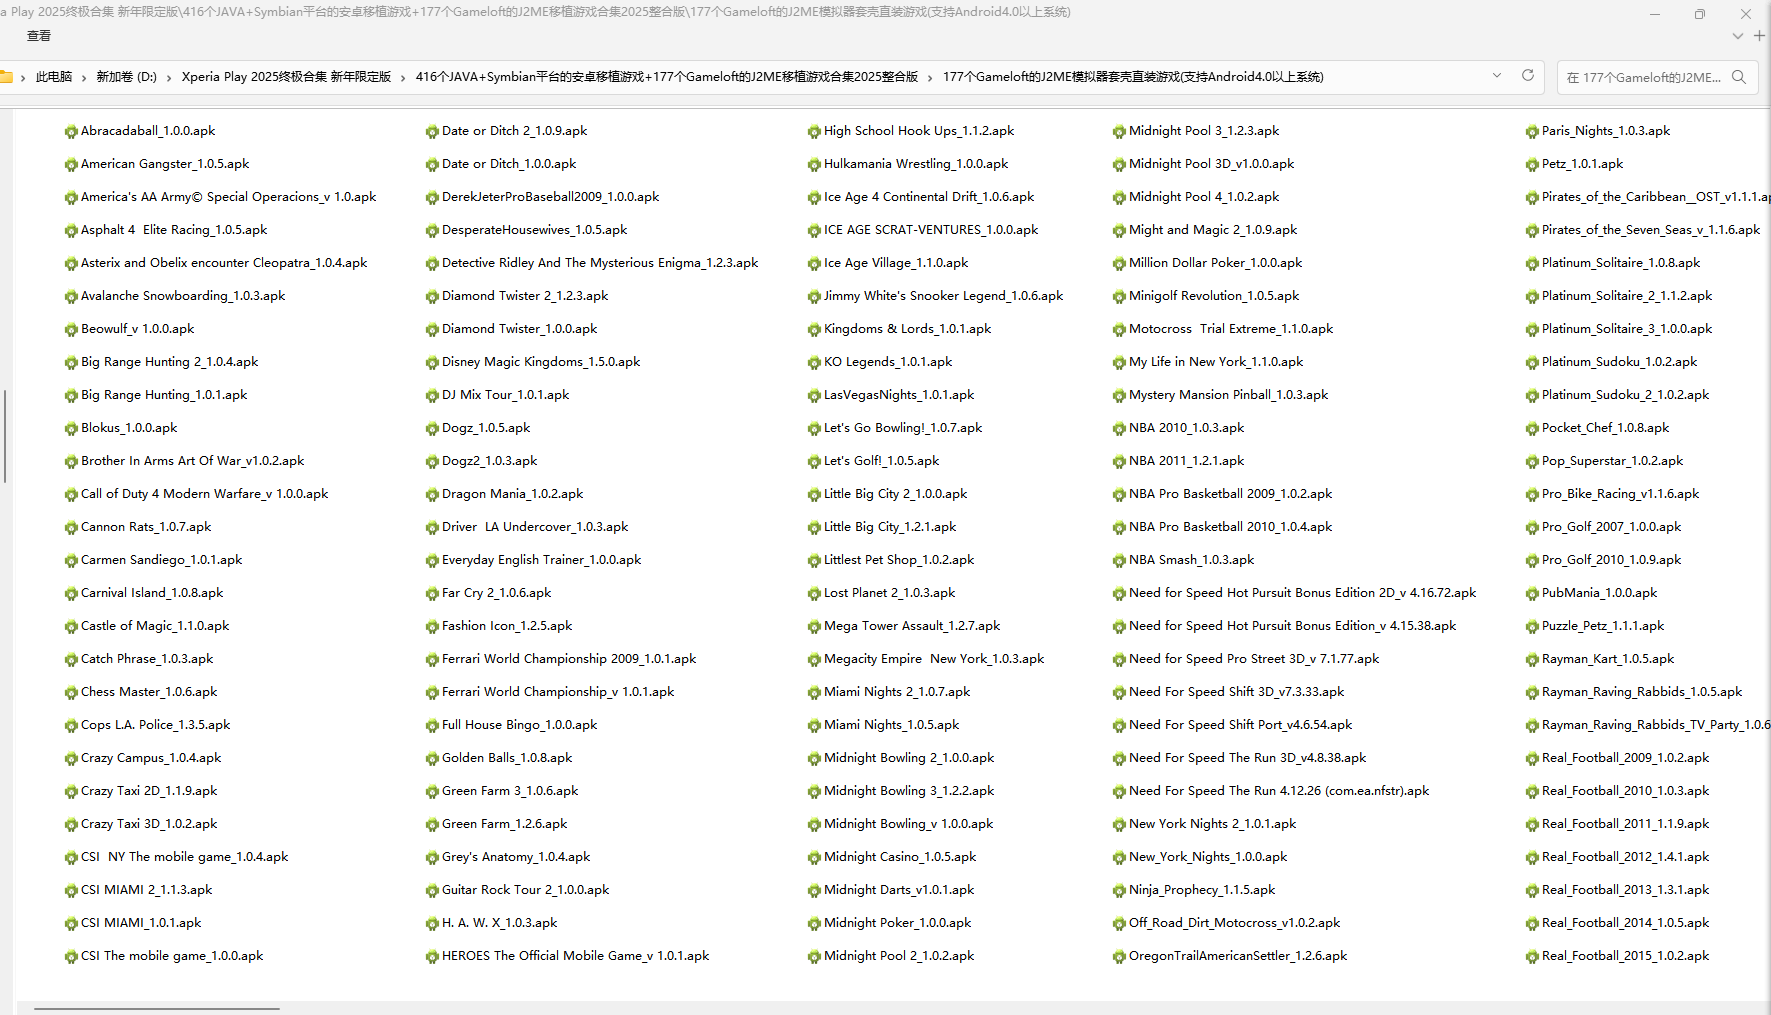Select Might and Magic 2_1.0.9.apk
This screenshot has width=1771, height=1015.
coord(1213,230)
